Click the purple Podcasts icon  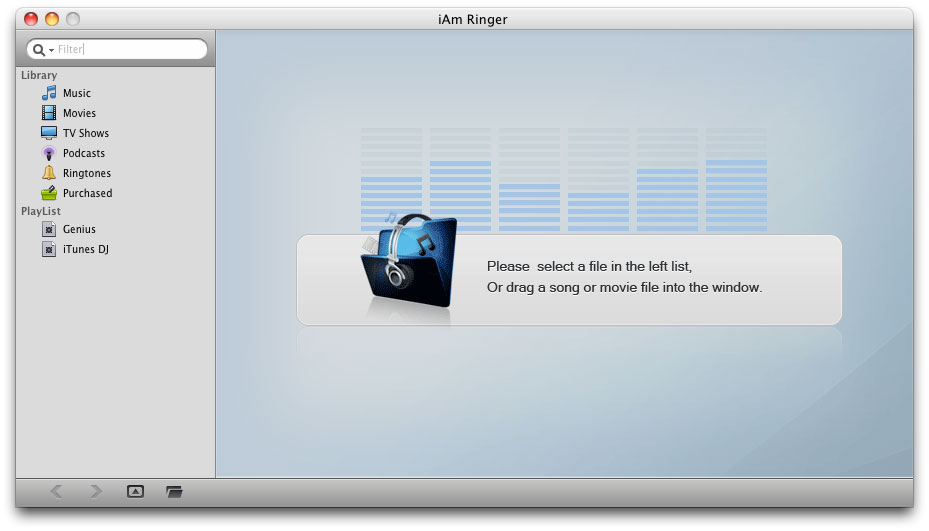click(49, 153)
